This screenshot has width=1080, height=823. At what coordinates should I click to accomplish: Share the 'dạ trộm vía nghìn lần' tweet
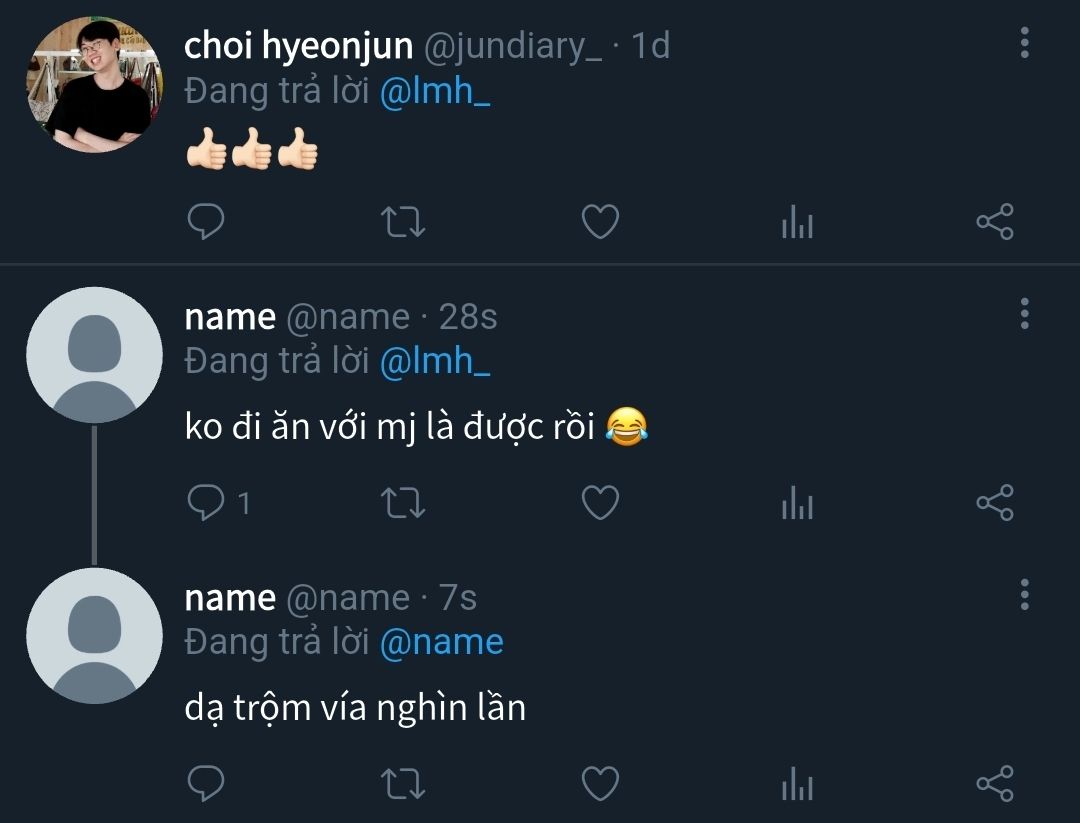point(994,783)
